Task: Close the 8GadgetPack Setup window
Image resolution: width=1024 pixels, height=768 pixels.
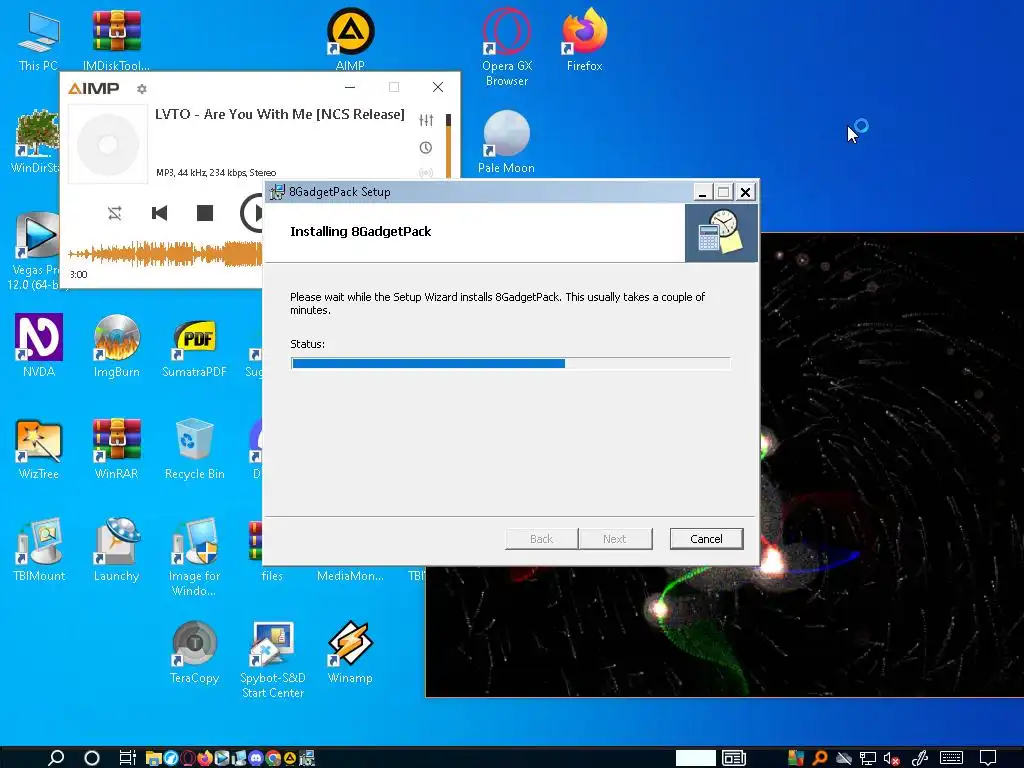Action: 745,192
